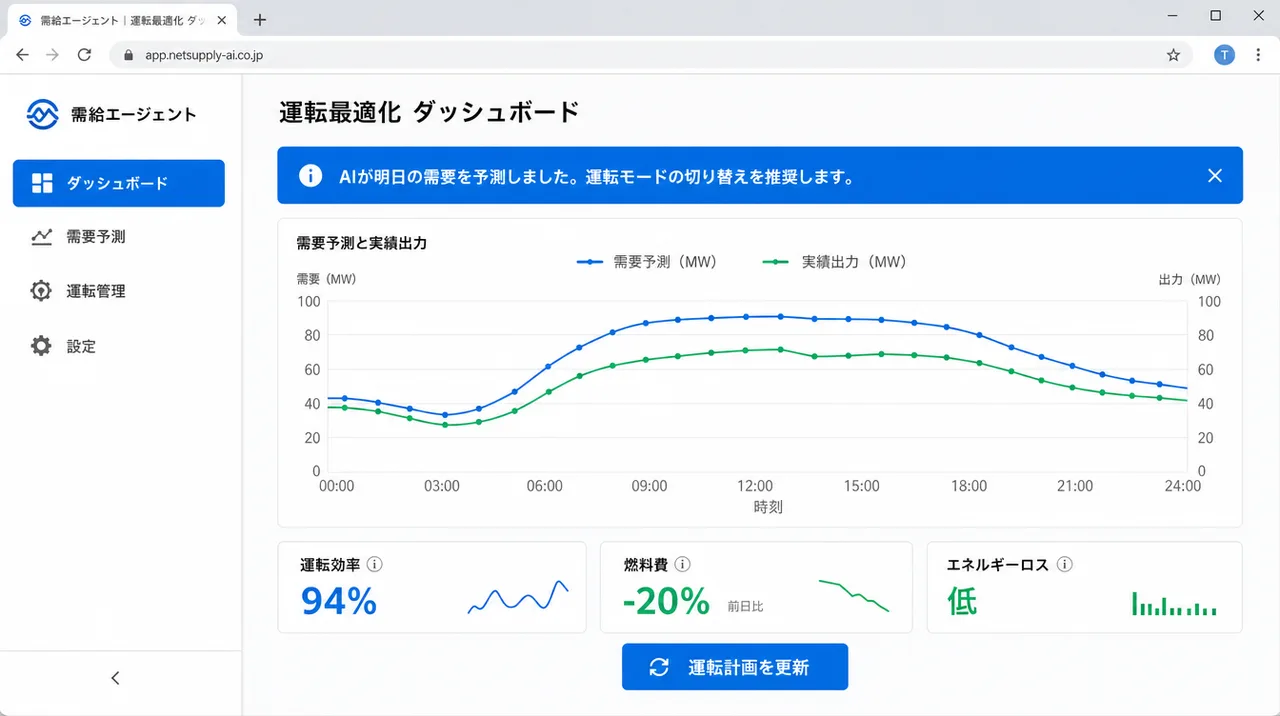Screen dimensions: 1280x716
Task: Dismiss the AI forecast notification banner
Action: point(1215,176)
